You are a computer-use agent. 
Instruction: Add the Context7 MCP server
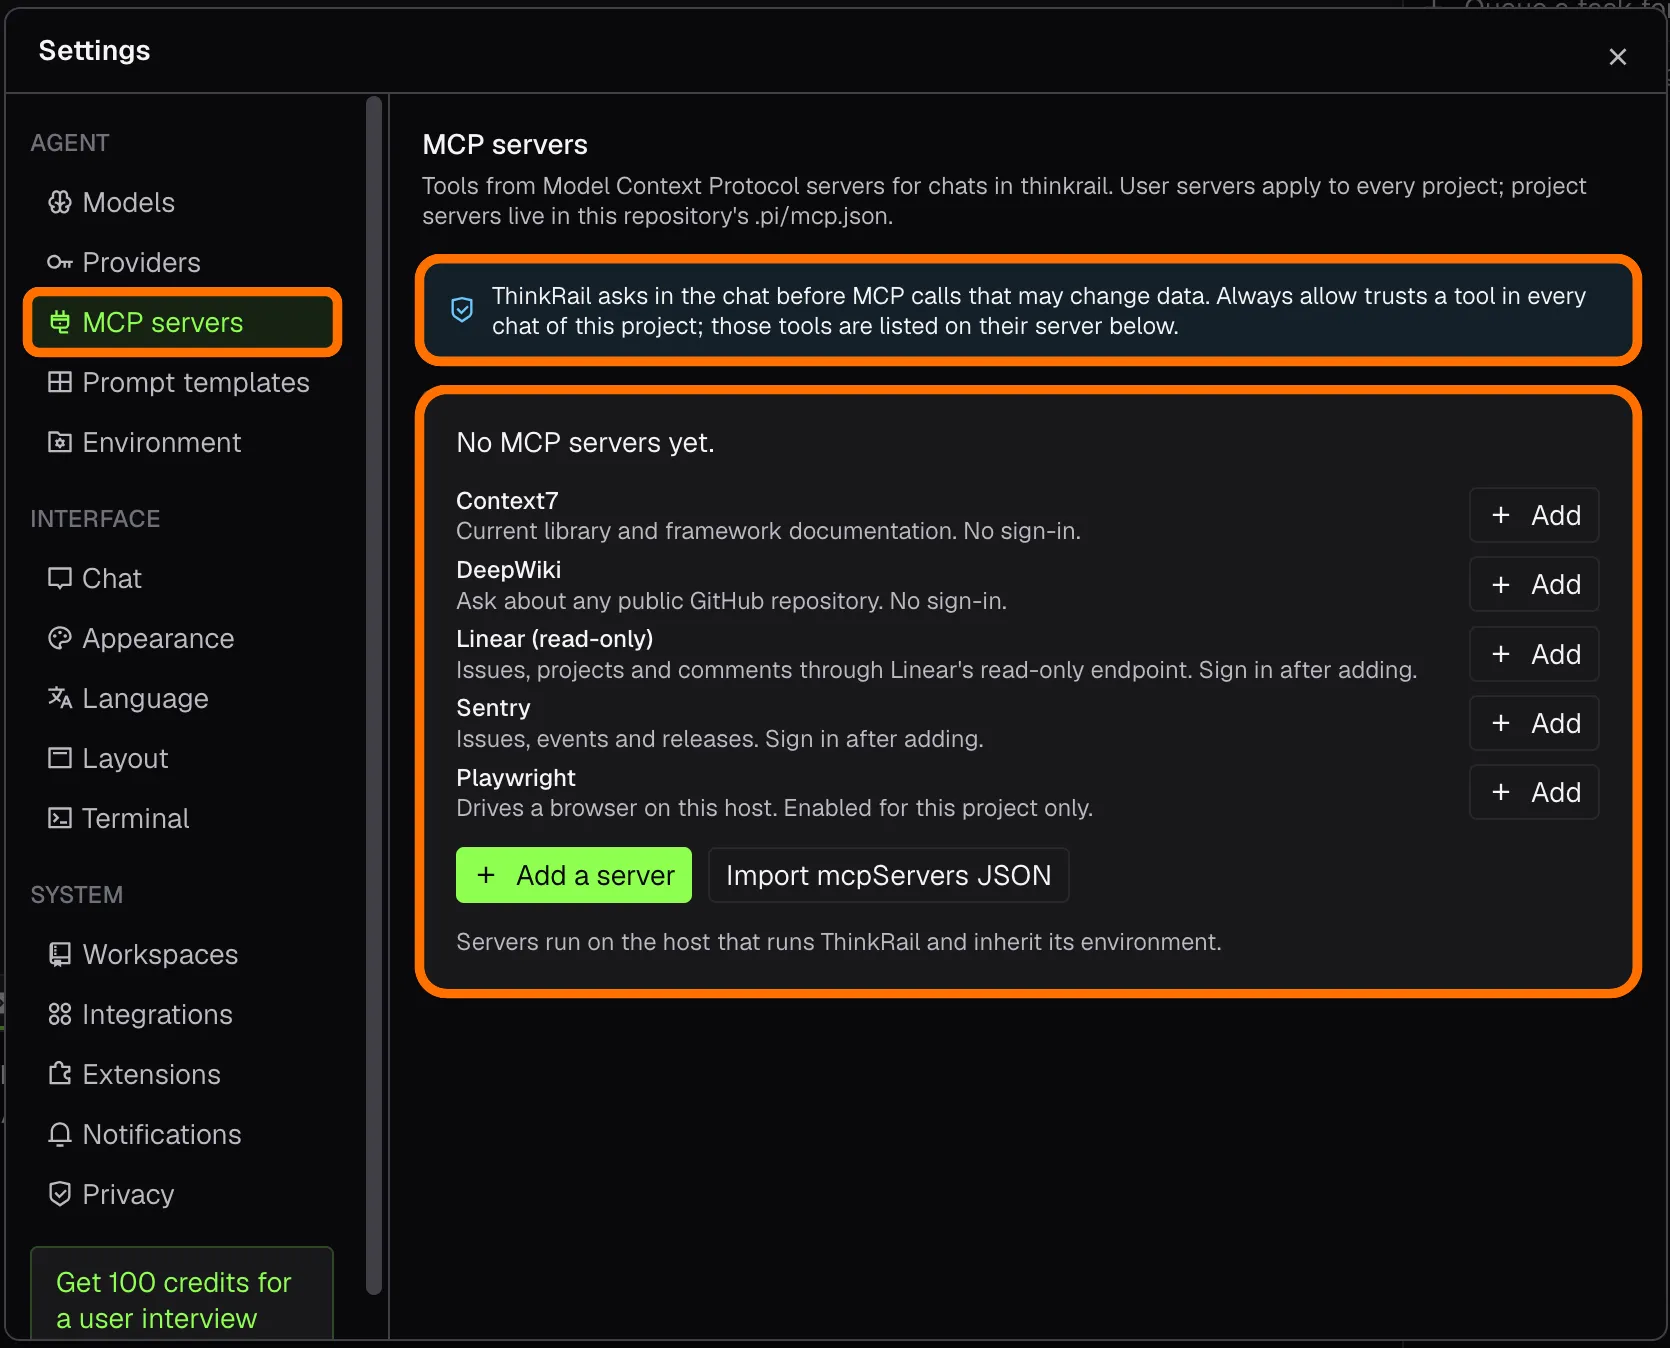[1534, 515]
